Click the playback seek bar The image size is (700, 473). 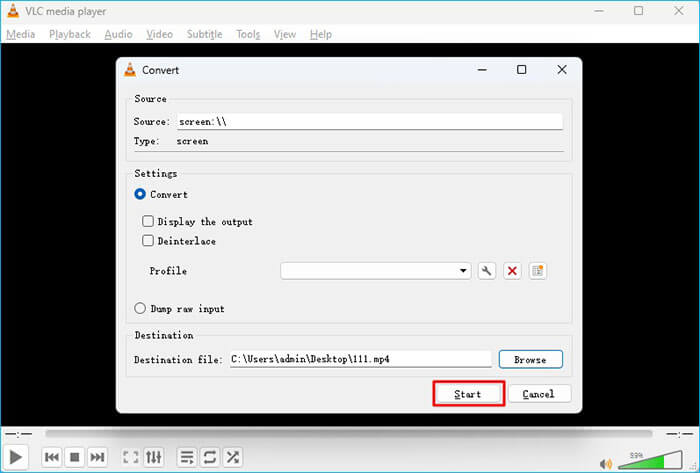(349, 434)
